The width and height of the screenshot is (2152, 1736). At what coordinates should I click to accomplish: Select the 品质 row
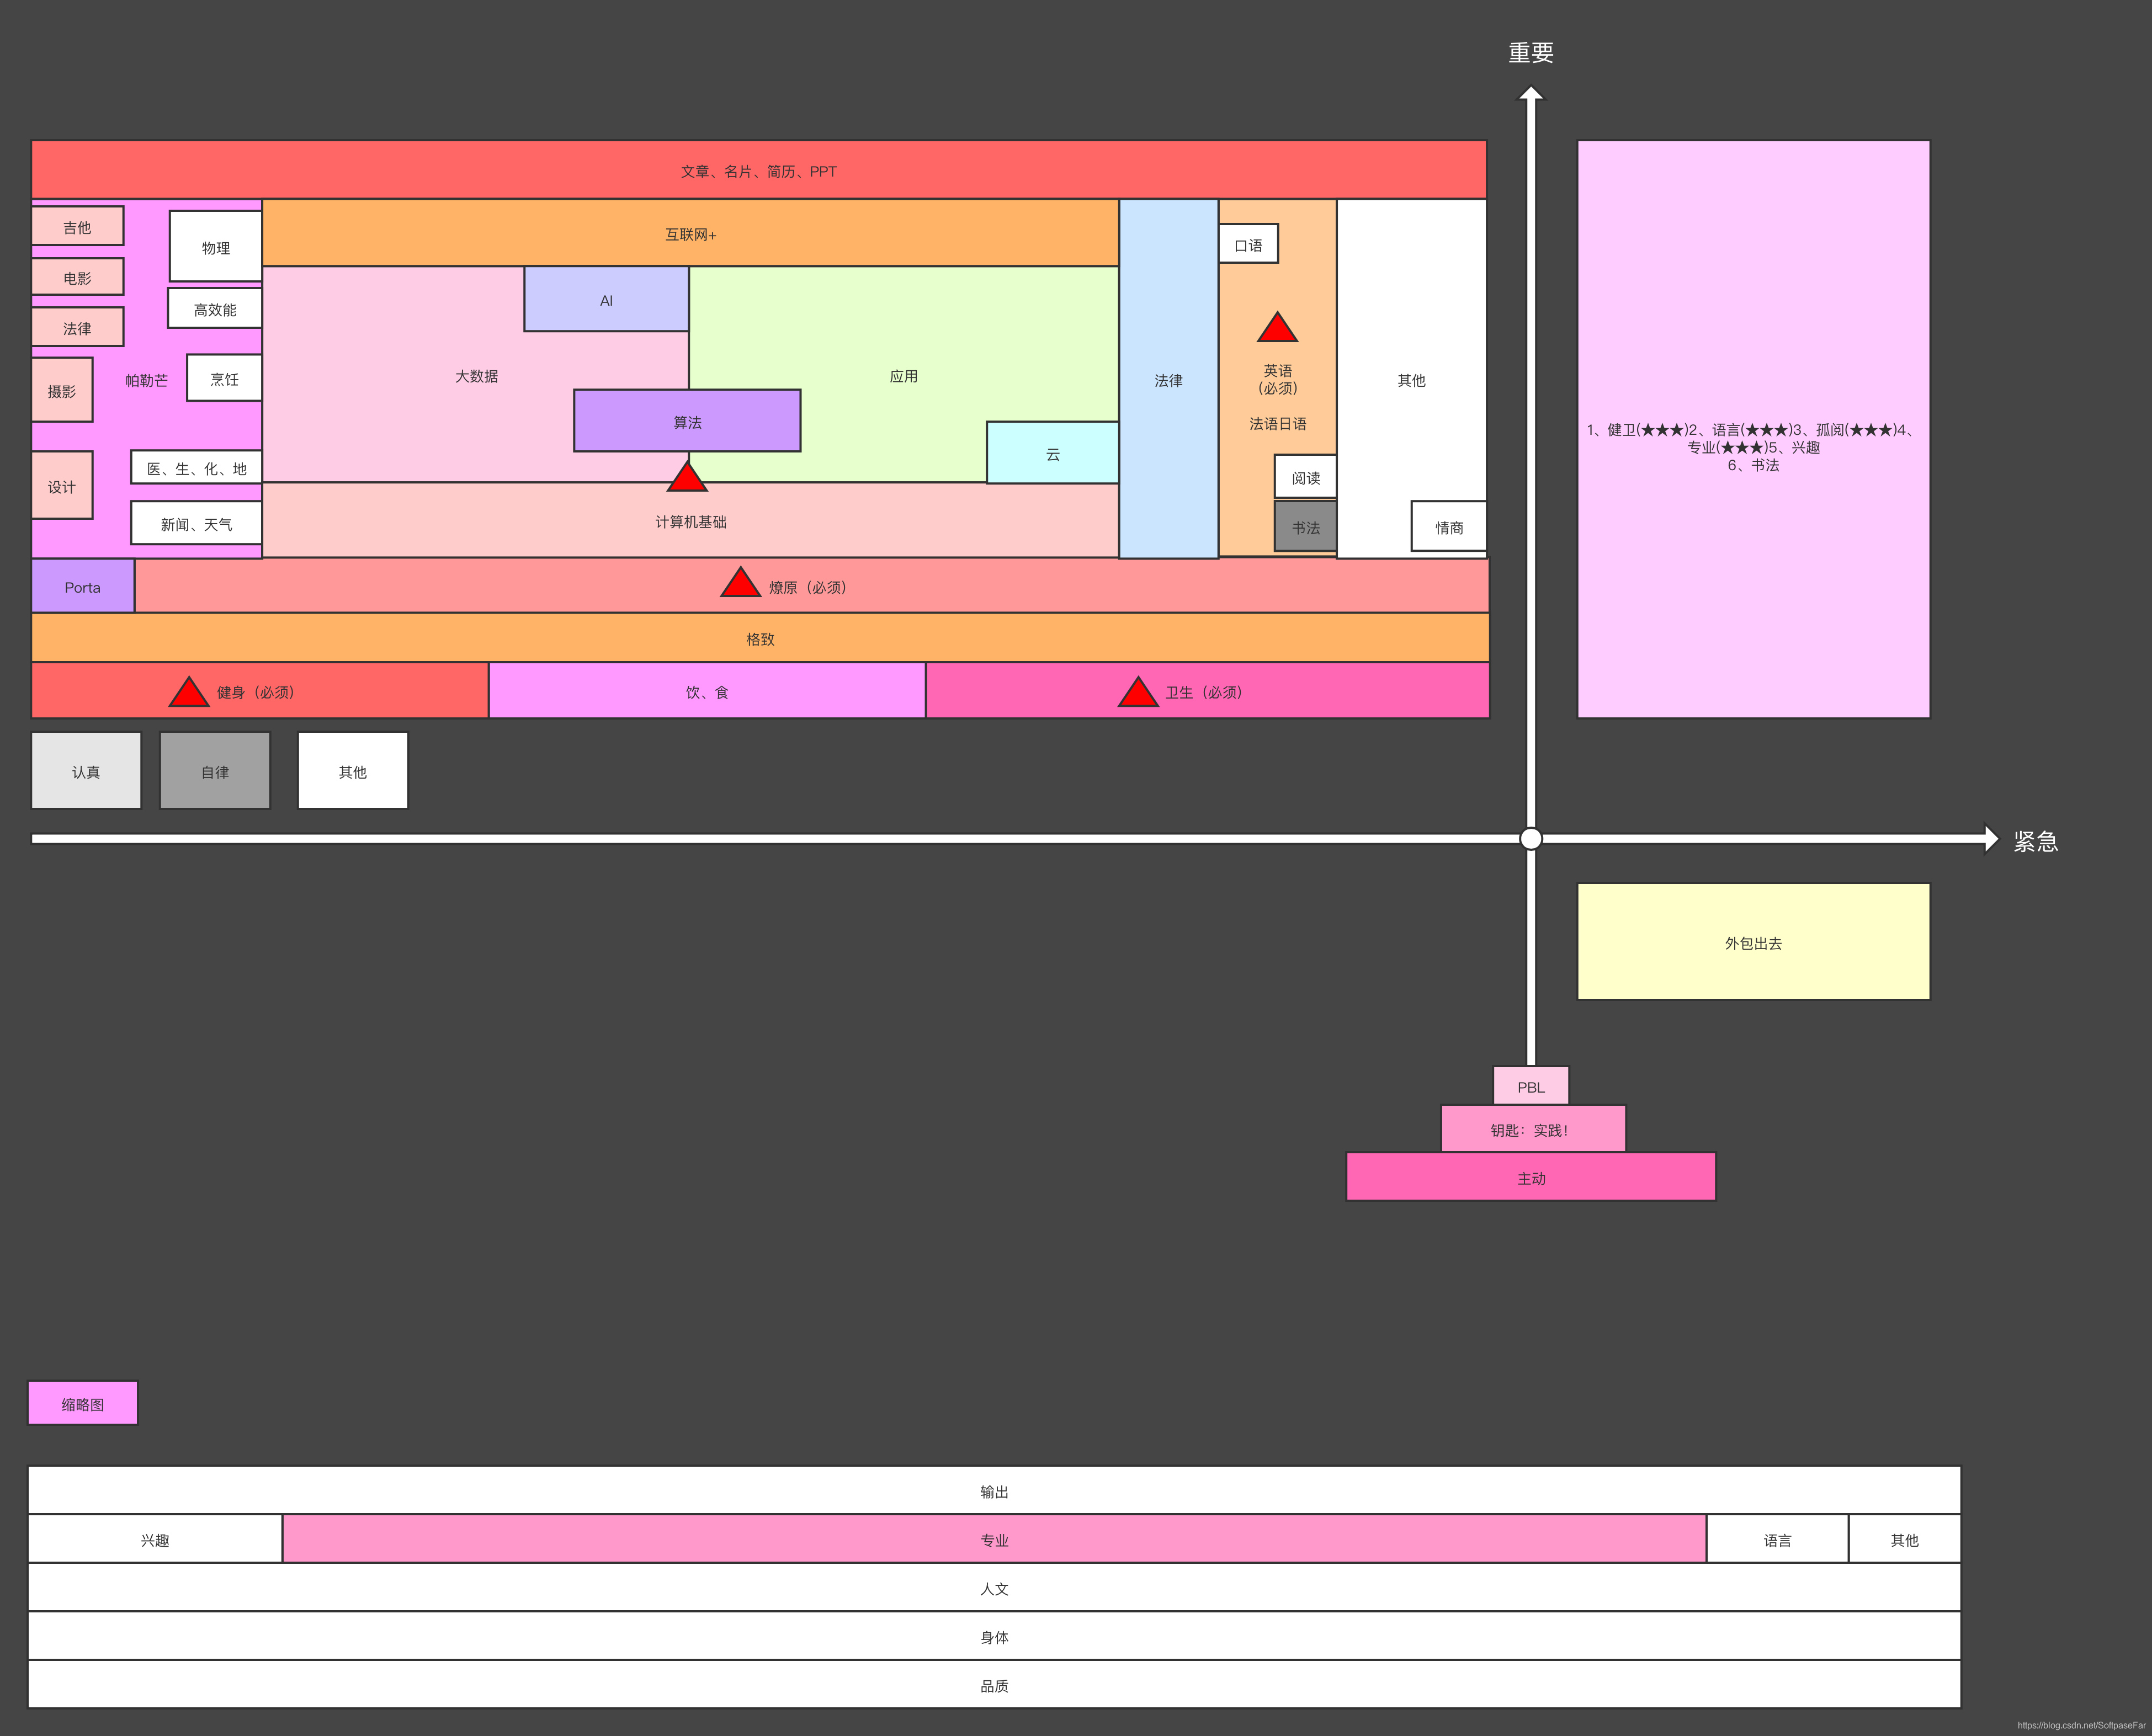[x=994, y=1685]
